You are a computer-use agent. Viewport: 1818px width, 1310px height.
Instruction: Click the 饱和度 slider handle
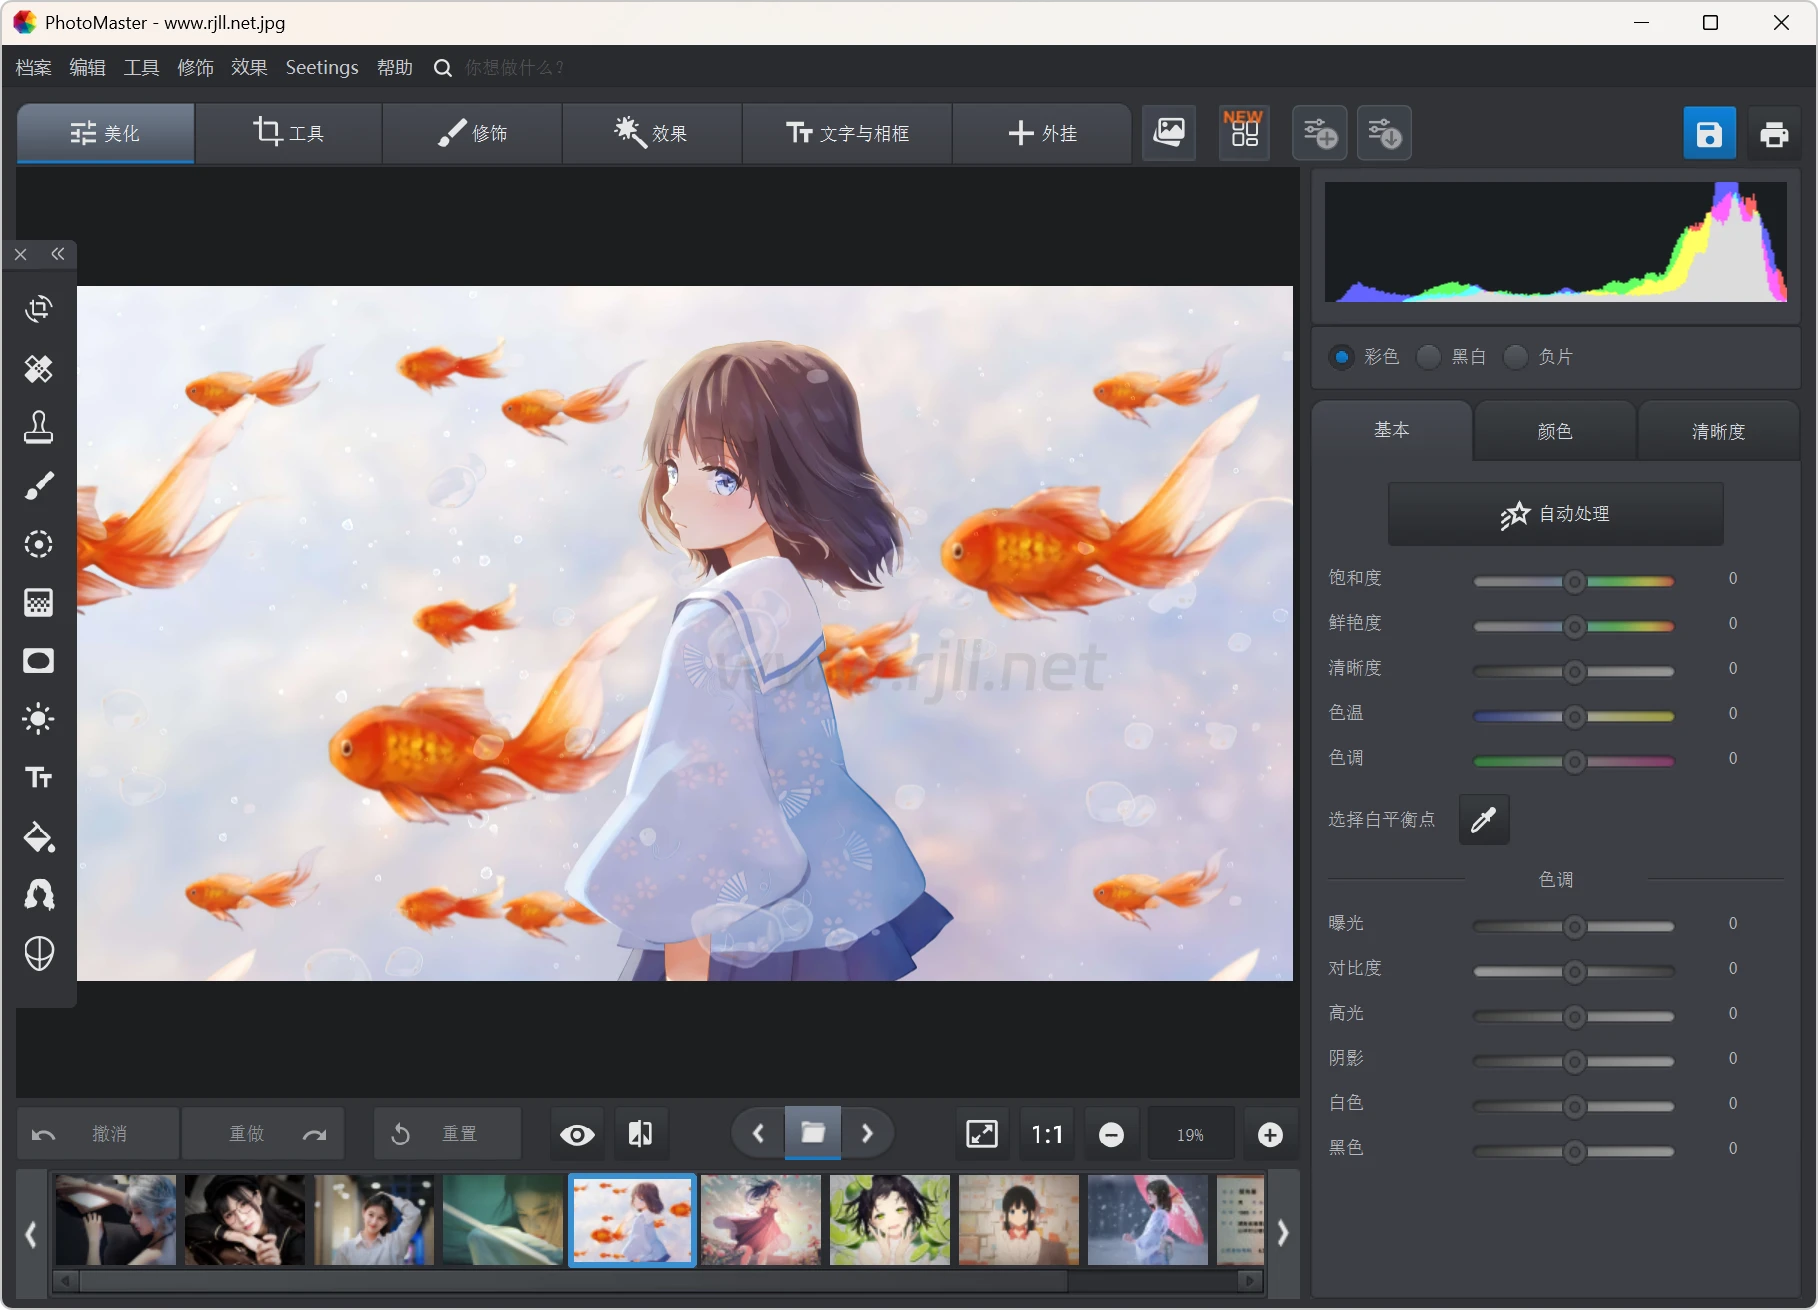tap(1574, 582)
